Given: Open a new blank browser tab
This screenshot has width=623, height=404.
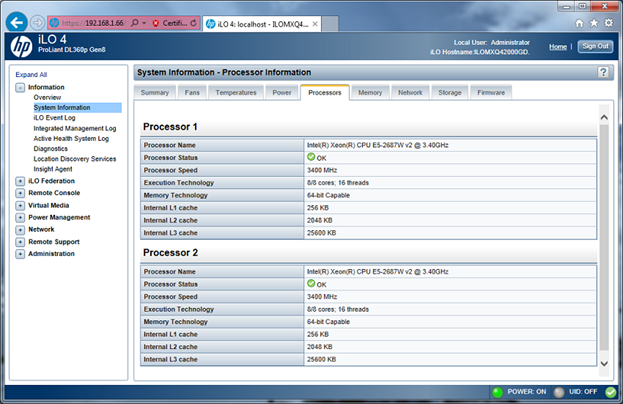Looking at the screenshot, I should coord(330,23).
